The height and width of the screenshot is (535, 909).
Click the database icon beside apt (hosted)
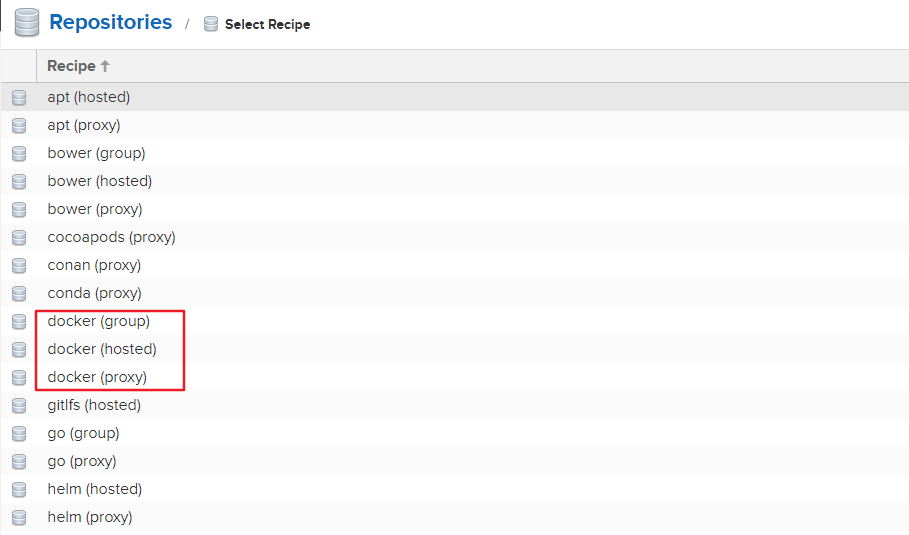click(x=19, y=98)
